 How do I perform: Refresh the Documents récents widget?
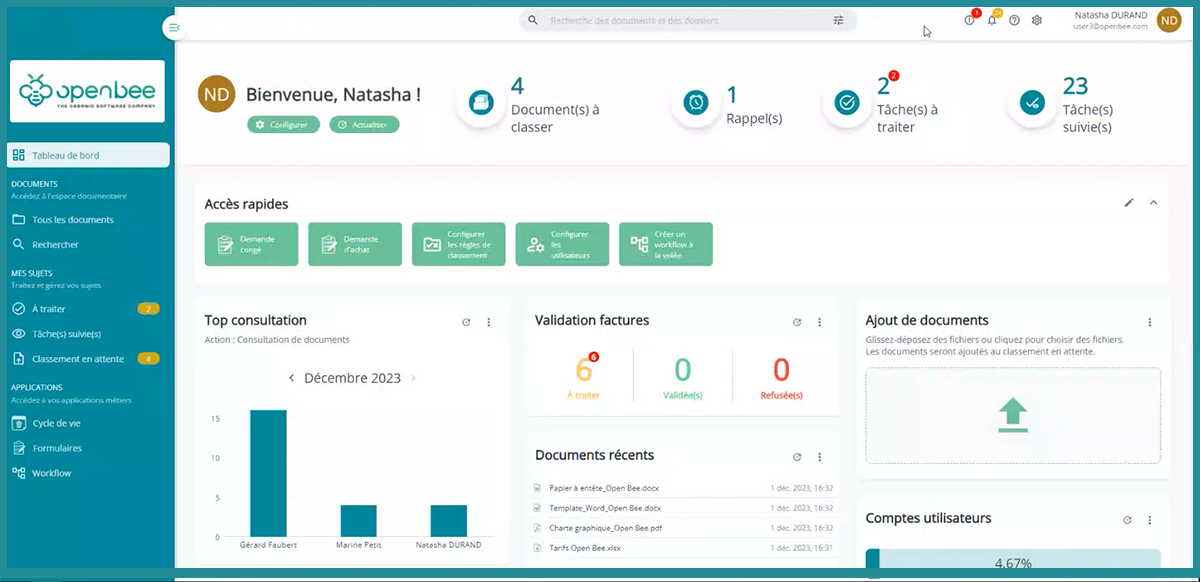[x=797, y=457]
